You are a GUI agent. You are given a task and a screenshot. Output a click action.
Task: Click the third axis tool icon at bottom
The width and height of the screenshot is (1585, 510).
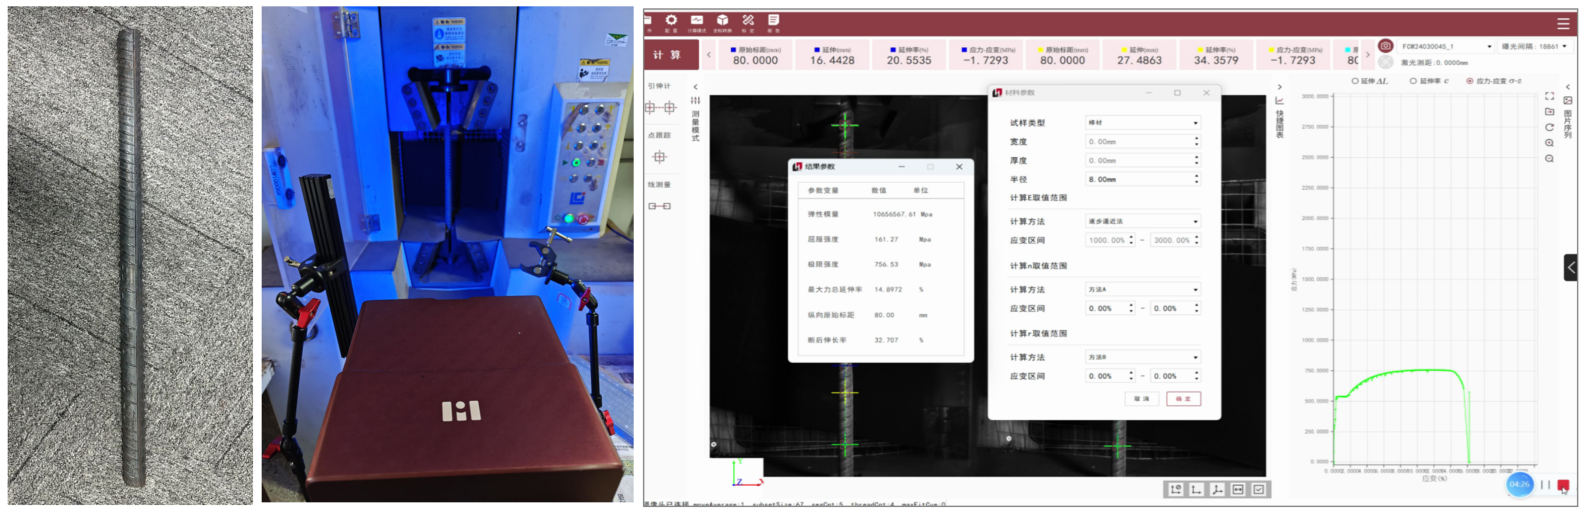tap(1217, 489)
